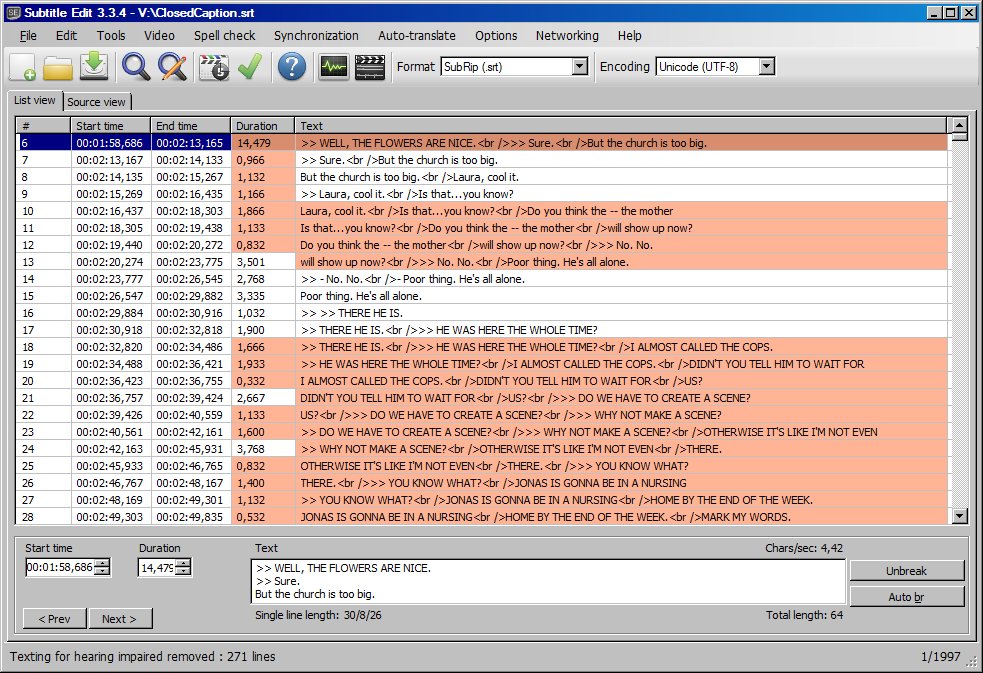This screenshot has height=673, width=983.
Task: Switch to the Source view tab
Action: pos(97,102)
